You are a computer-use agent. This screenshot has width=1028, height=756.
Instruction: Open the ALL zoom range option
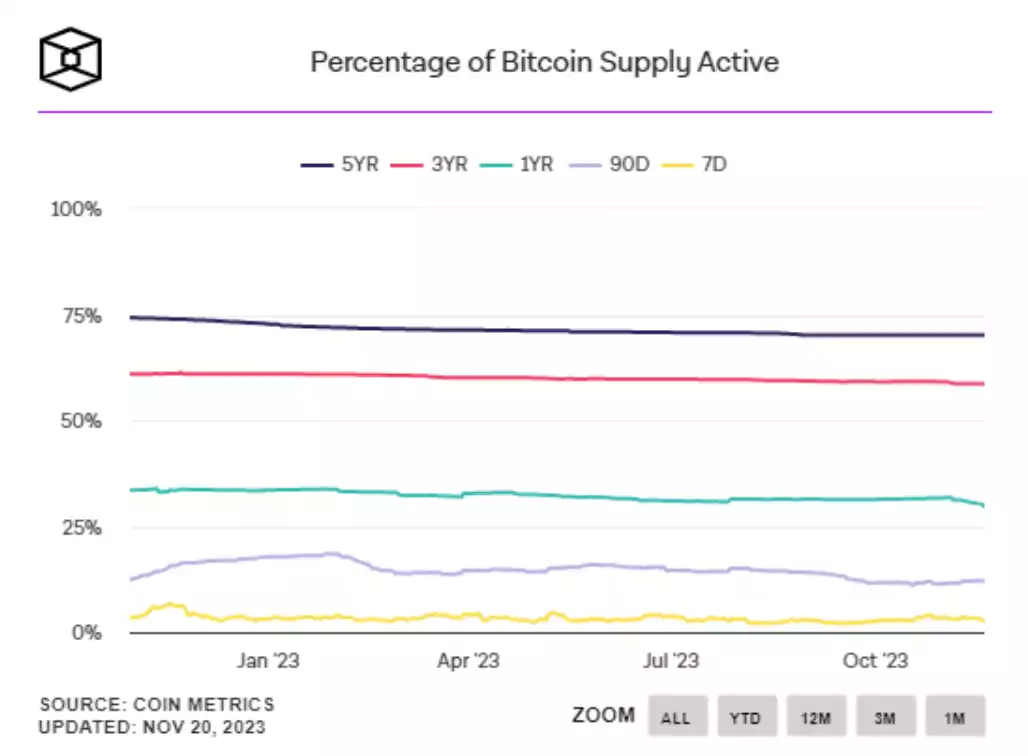pos(677,716)
